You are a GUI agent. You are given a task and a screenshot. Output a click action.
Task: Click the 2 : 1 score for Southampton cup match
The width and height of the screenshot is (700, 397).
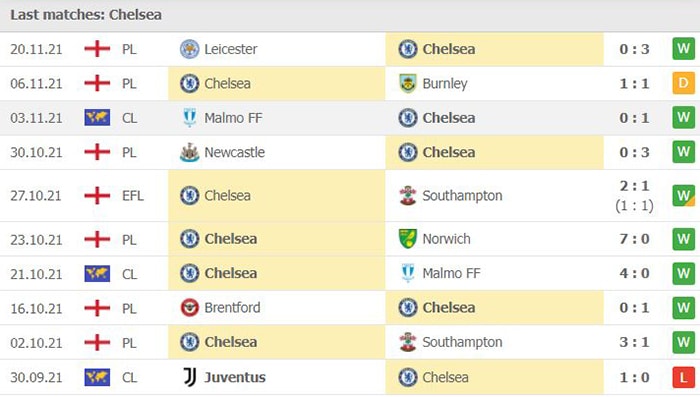click(634, 186)
